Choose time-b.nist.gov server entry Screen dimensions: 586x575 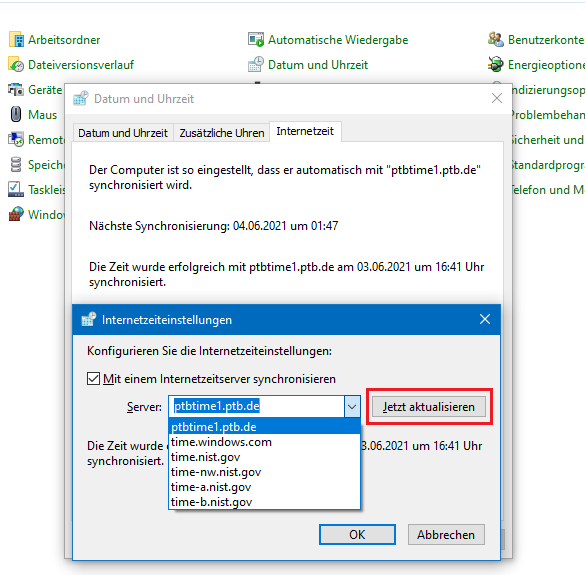[x=265, y=502]
